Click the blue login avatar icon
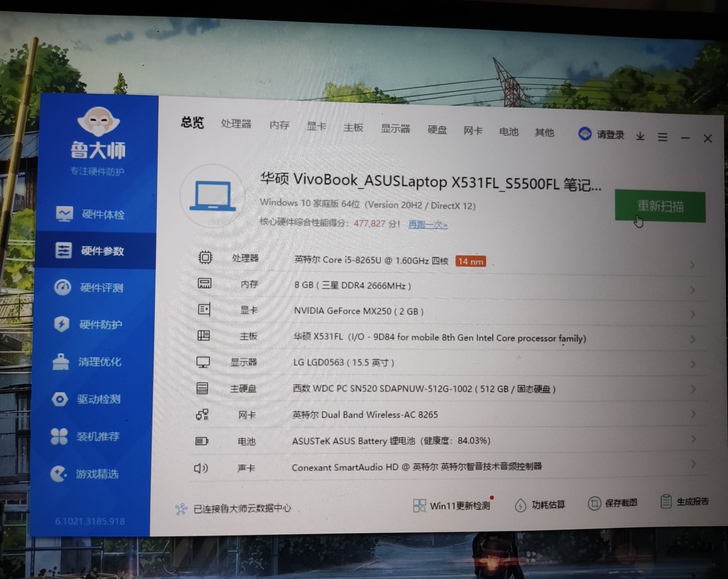 tap(585, 134)
